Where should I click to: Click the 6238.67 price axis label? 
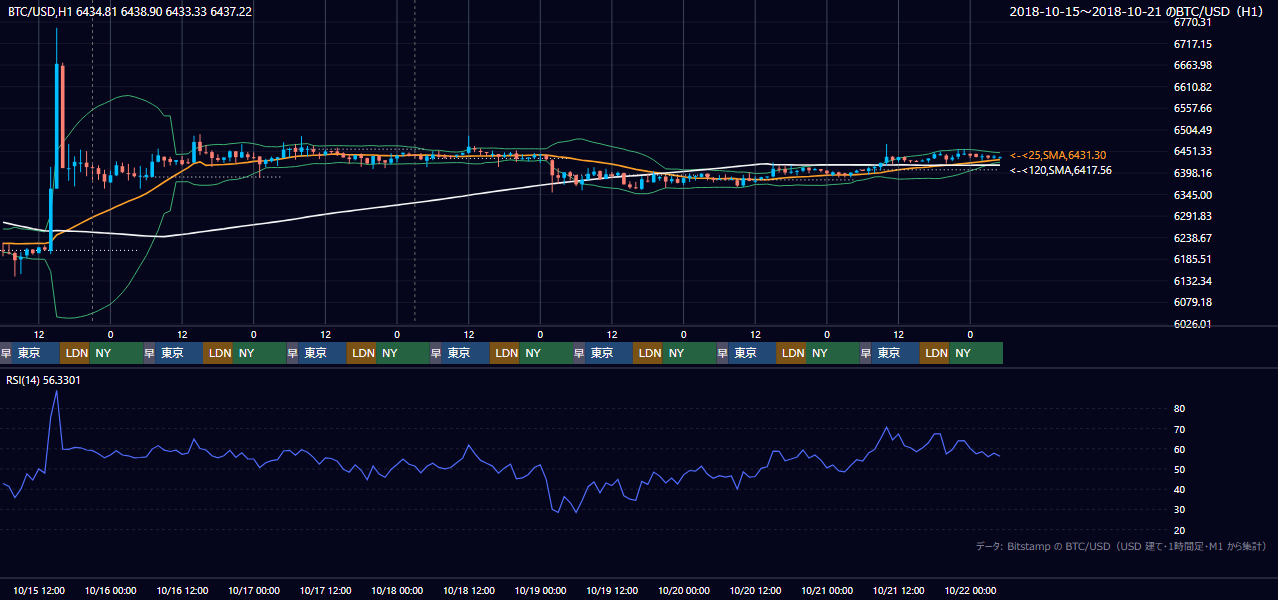(1193, 238)
